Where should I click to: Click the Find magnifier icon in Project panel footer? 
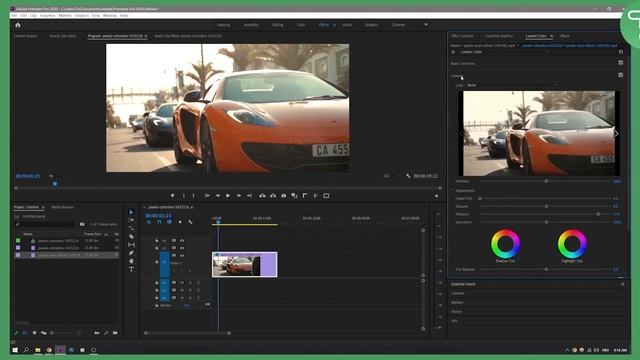[x=106, y=333]
